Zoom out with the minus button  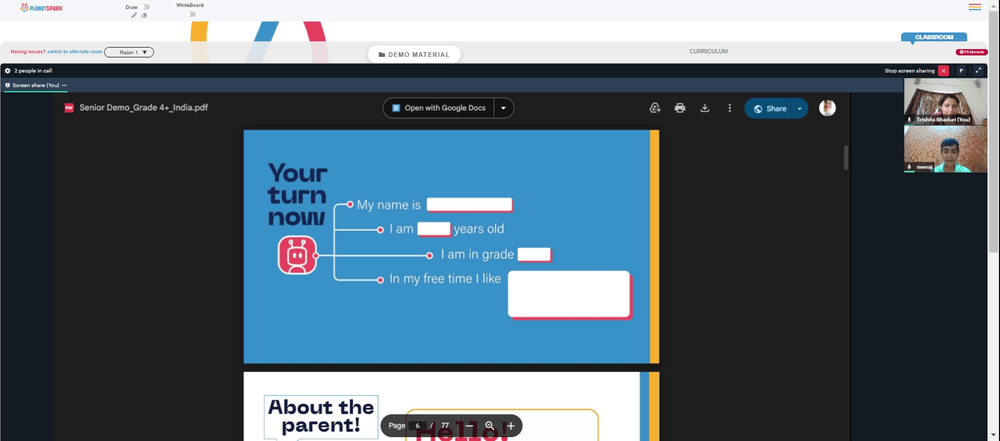pyautogui.click(x=469, y=426)
